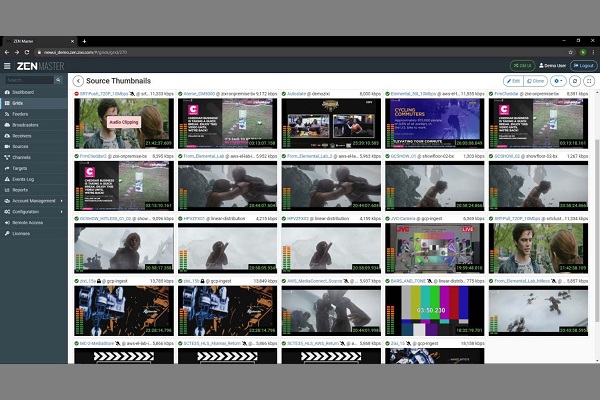Open the gear settings dropdown
This screenshot has width=600, height=400.
pos(558,81)
